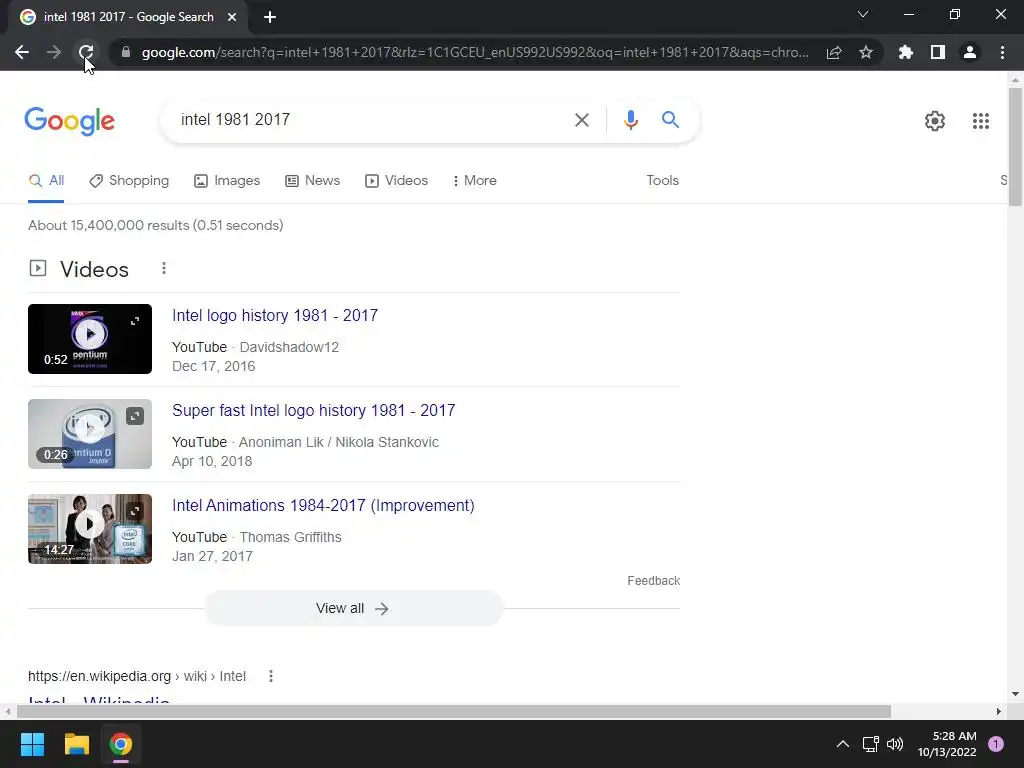1024x768 pixels.
Task: Share this page from address bar
Action: coord(834,52)
